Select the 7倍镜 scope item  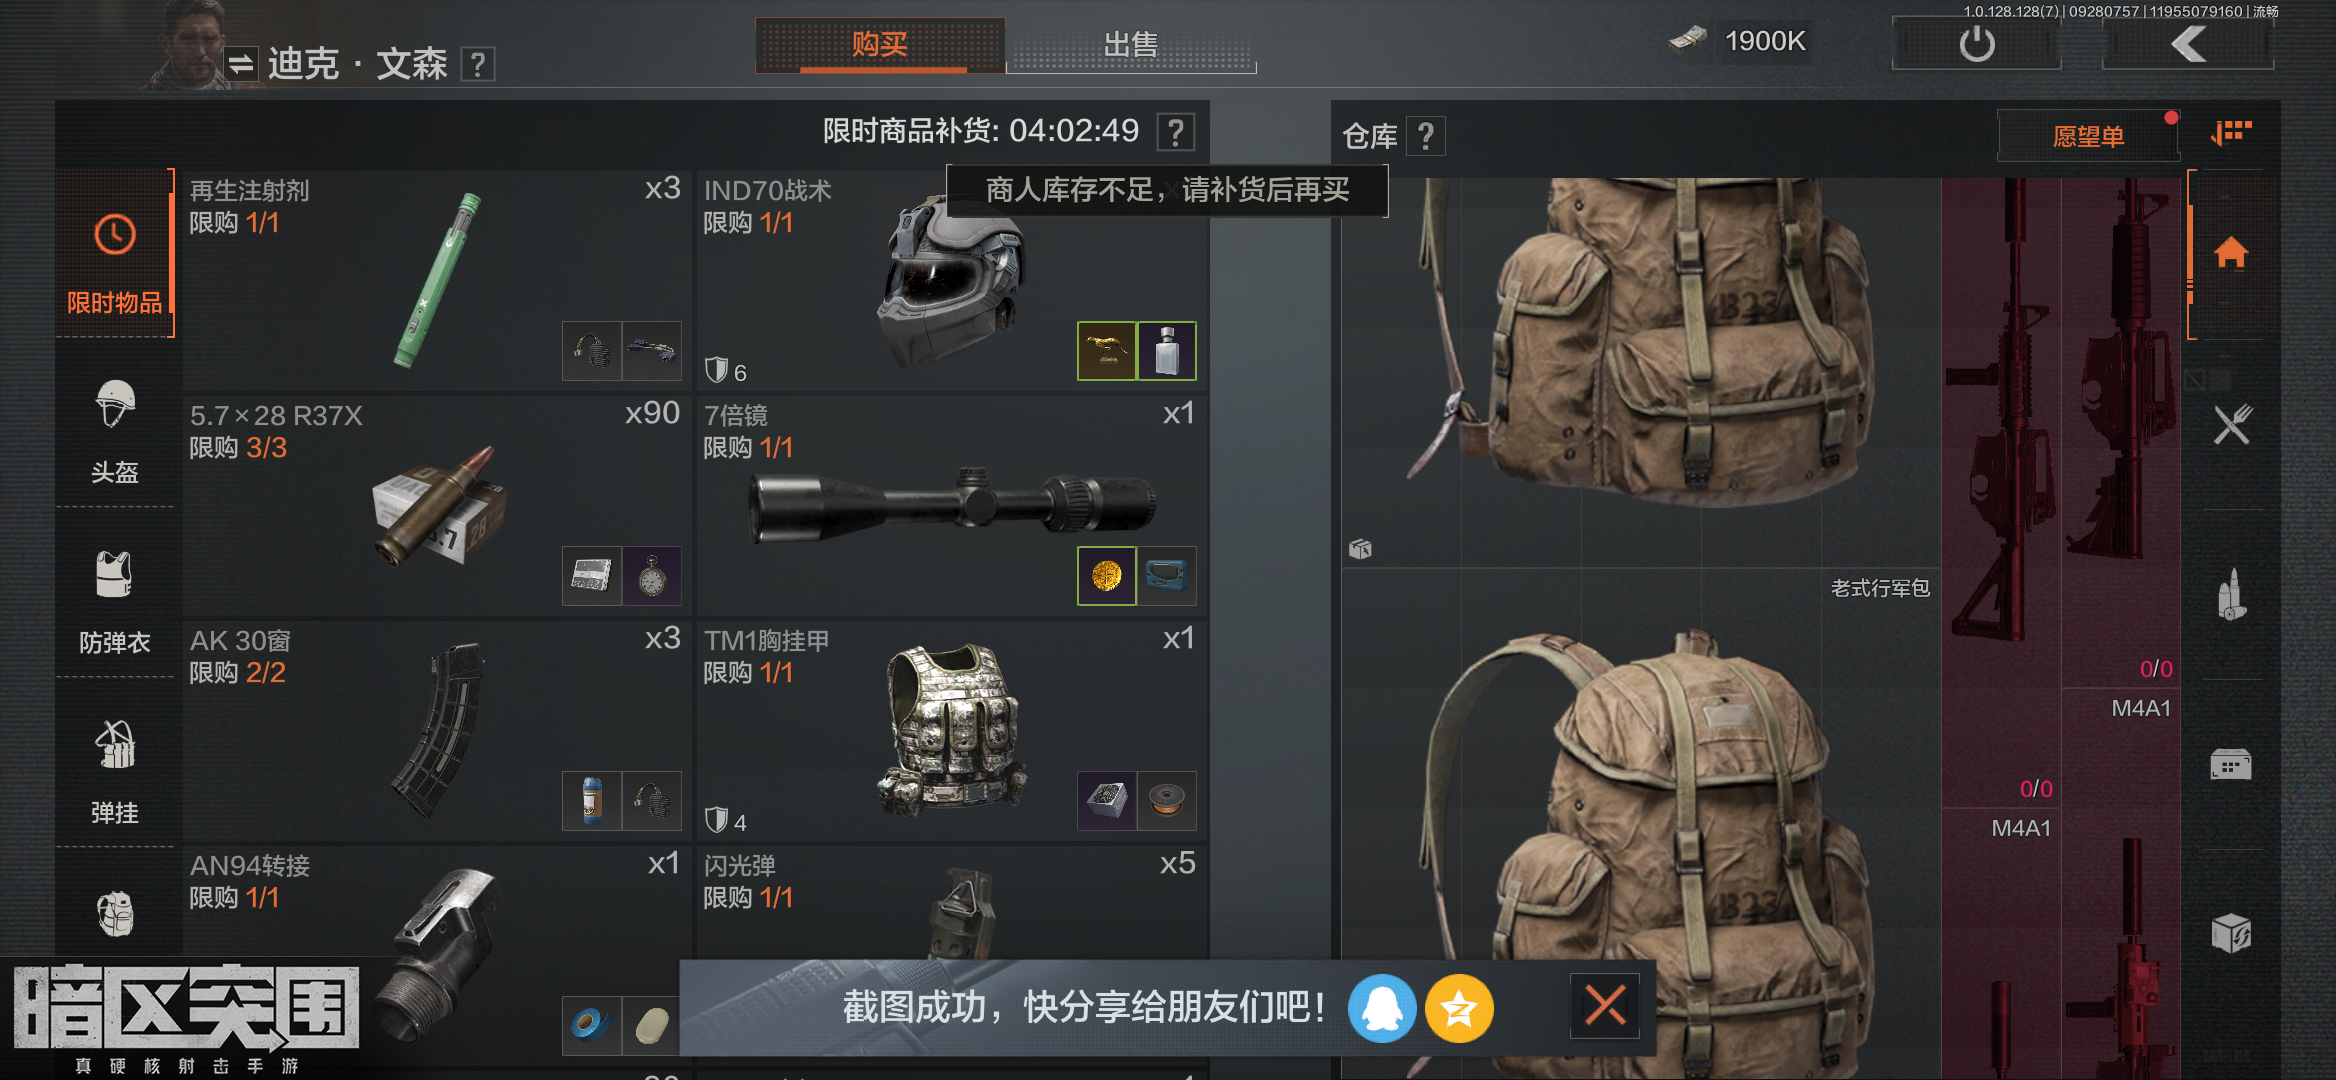click(x=950, y=506)
